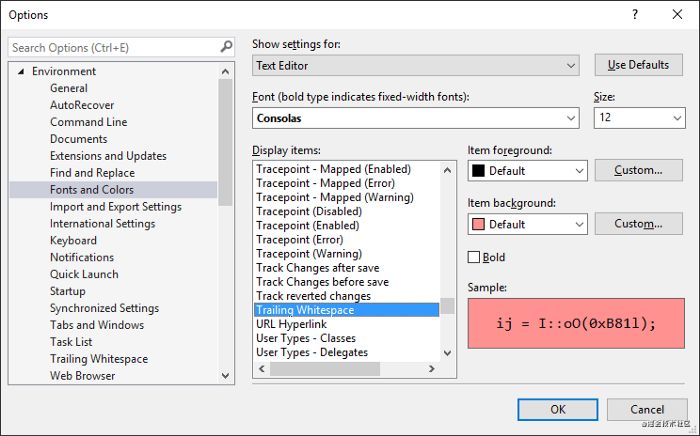Select Keyboard in the Environment tree
This screenshot has width=700, height=436.
click(73, 241)
